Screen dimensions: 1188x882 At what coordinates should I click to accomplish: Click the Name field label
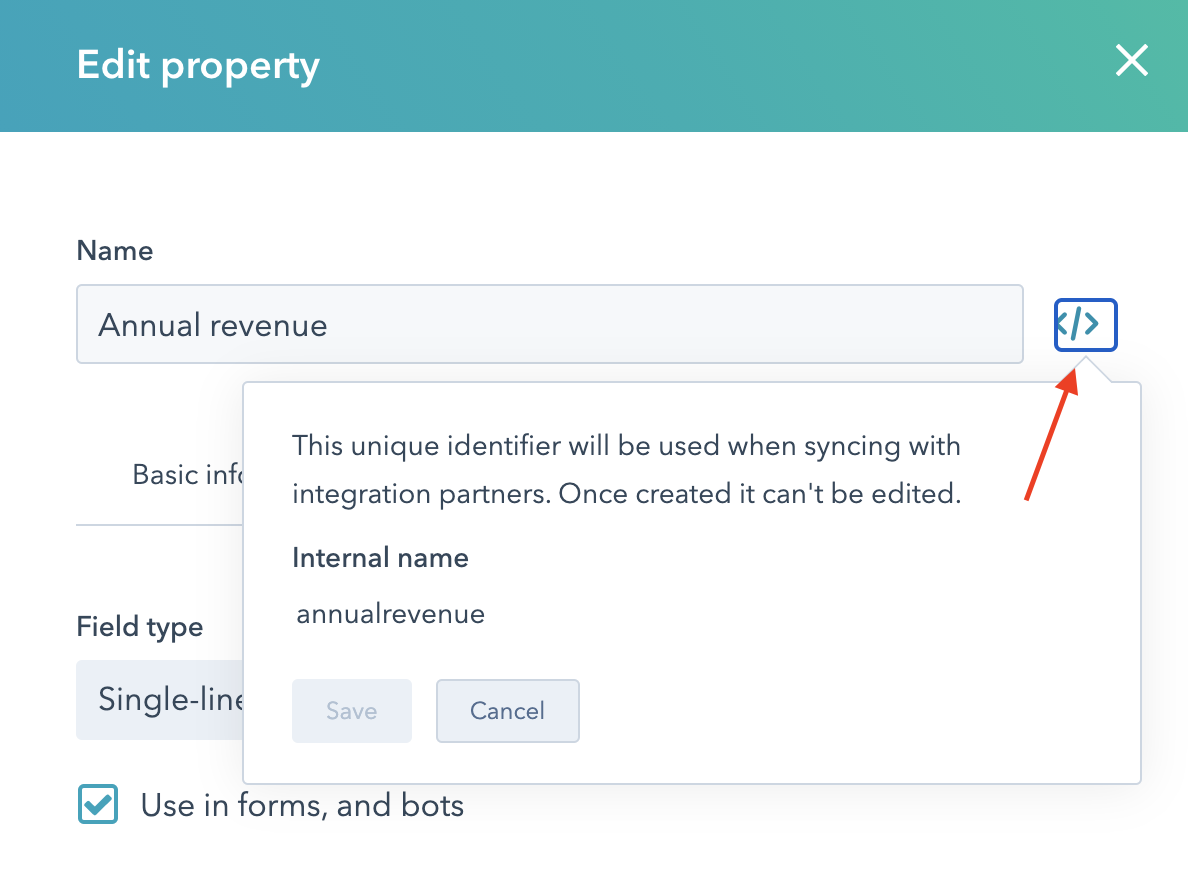click(x=115, y=250)
